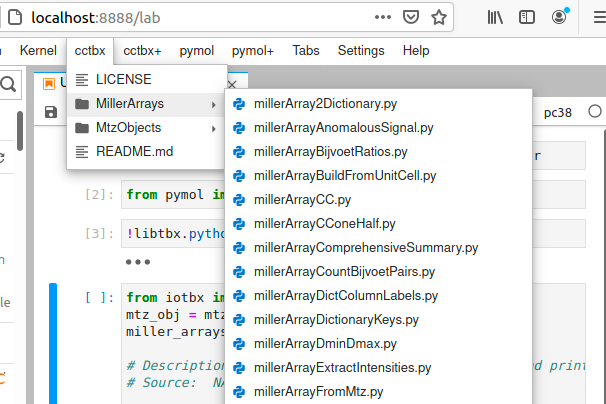Open the Firefox account icon

pyautogui.click(x=559, y=17)
